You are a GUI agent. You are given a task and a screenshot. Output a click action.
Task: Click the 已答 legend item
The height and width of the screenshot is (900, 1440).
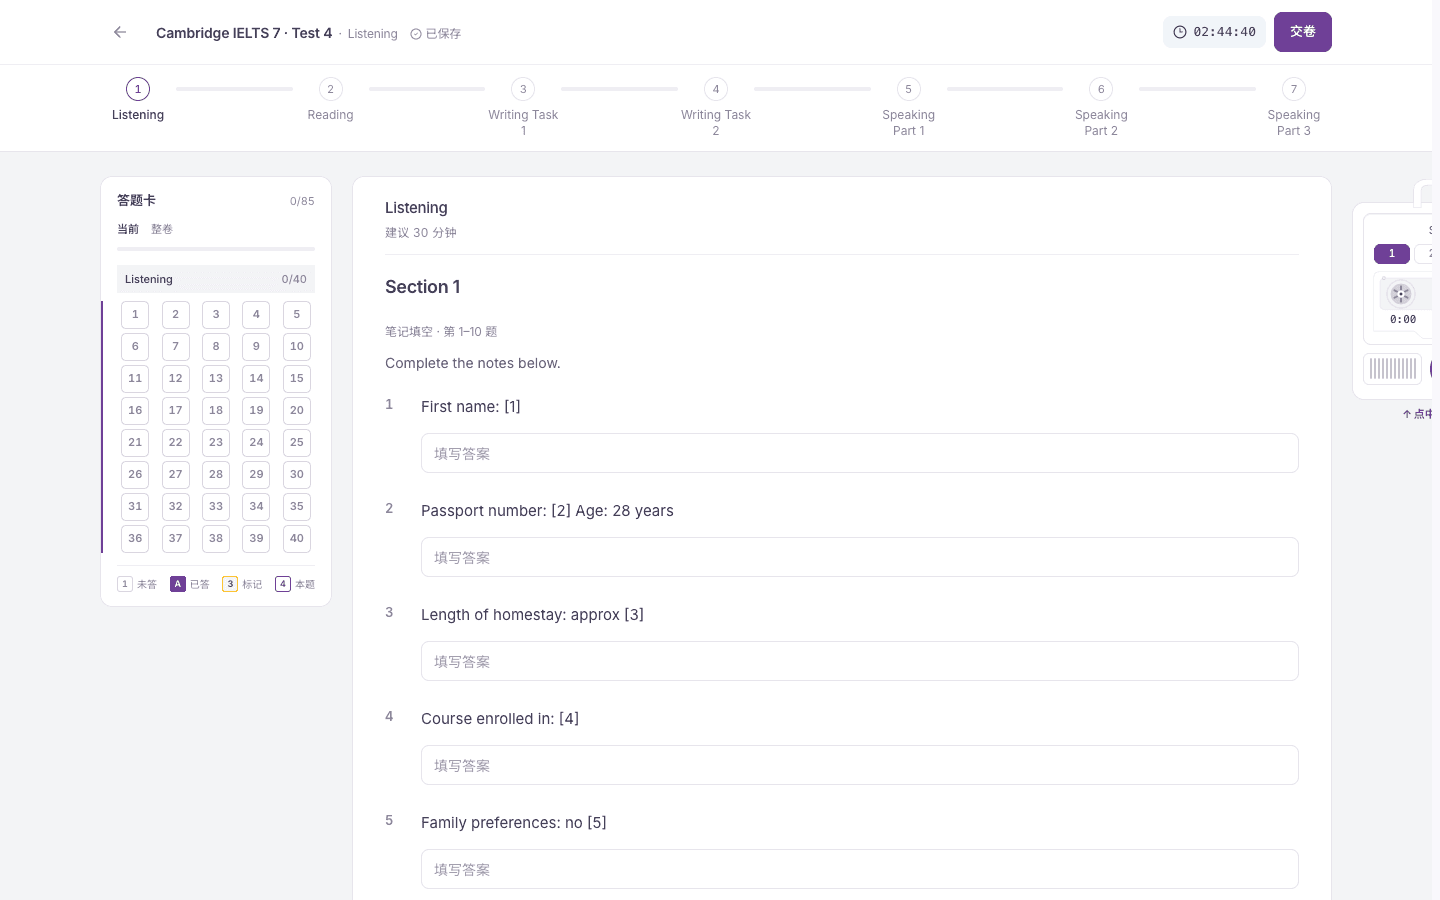click(190, 584)
